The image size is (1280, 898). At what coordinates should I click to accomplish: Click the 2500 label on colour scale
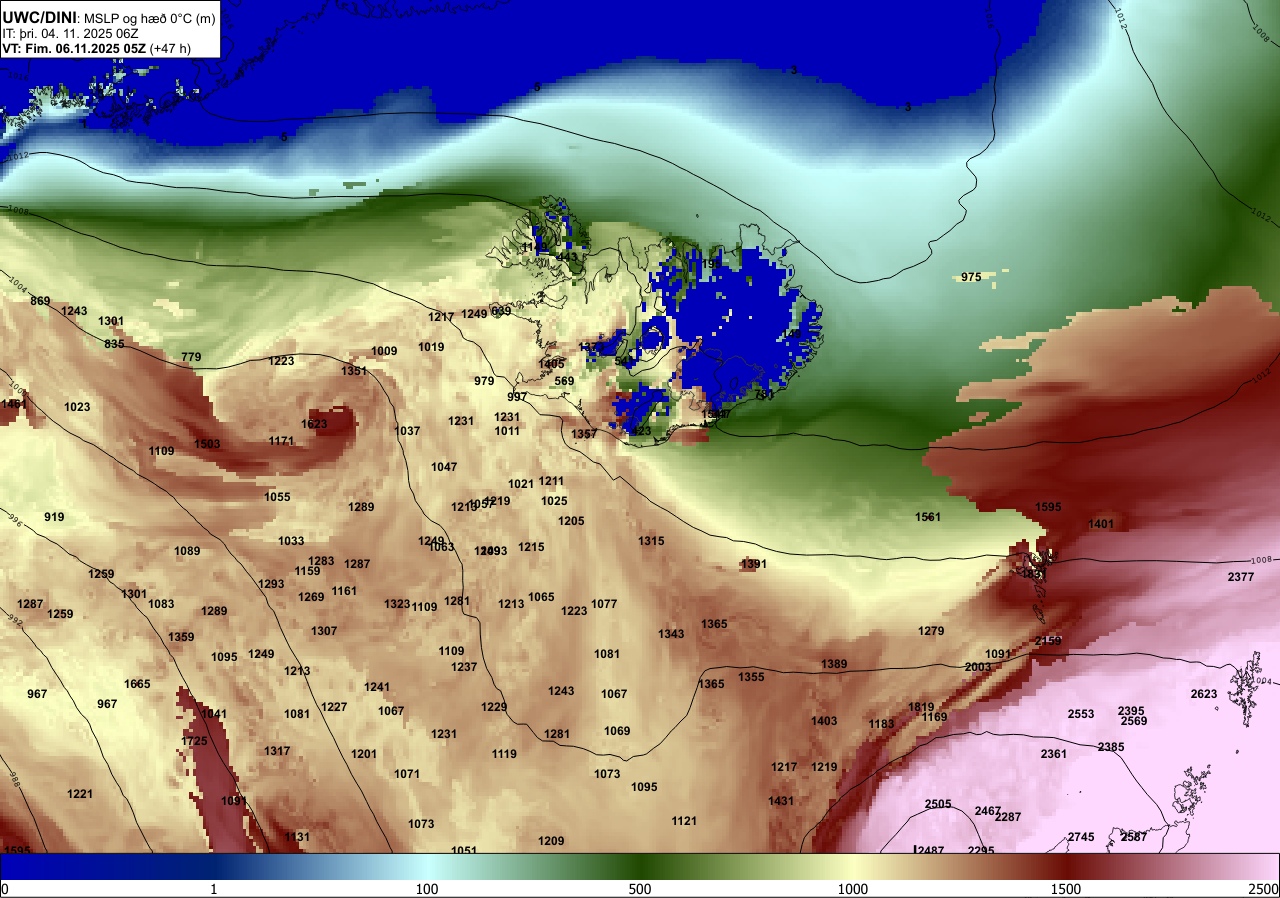(x=1263, y=889)
